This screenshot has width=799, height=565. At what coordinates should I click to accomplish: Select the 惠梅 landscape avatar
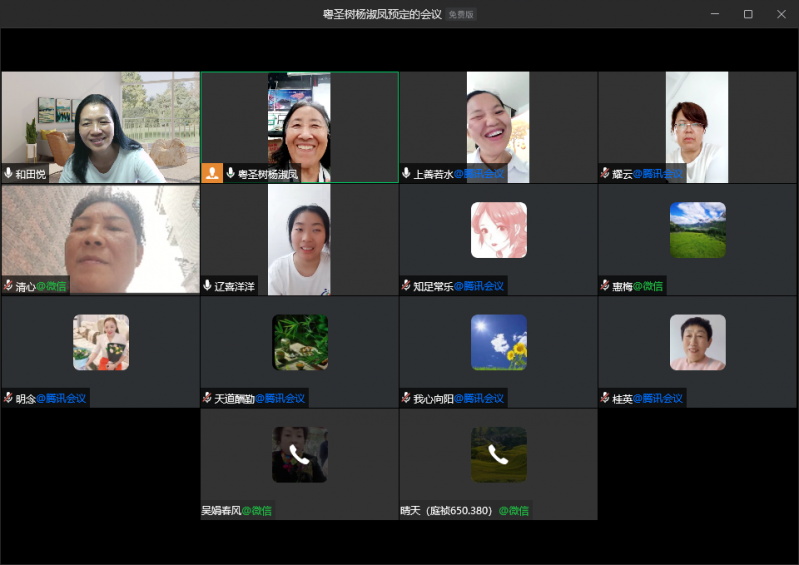click(x=697, y=230)
